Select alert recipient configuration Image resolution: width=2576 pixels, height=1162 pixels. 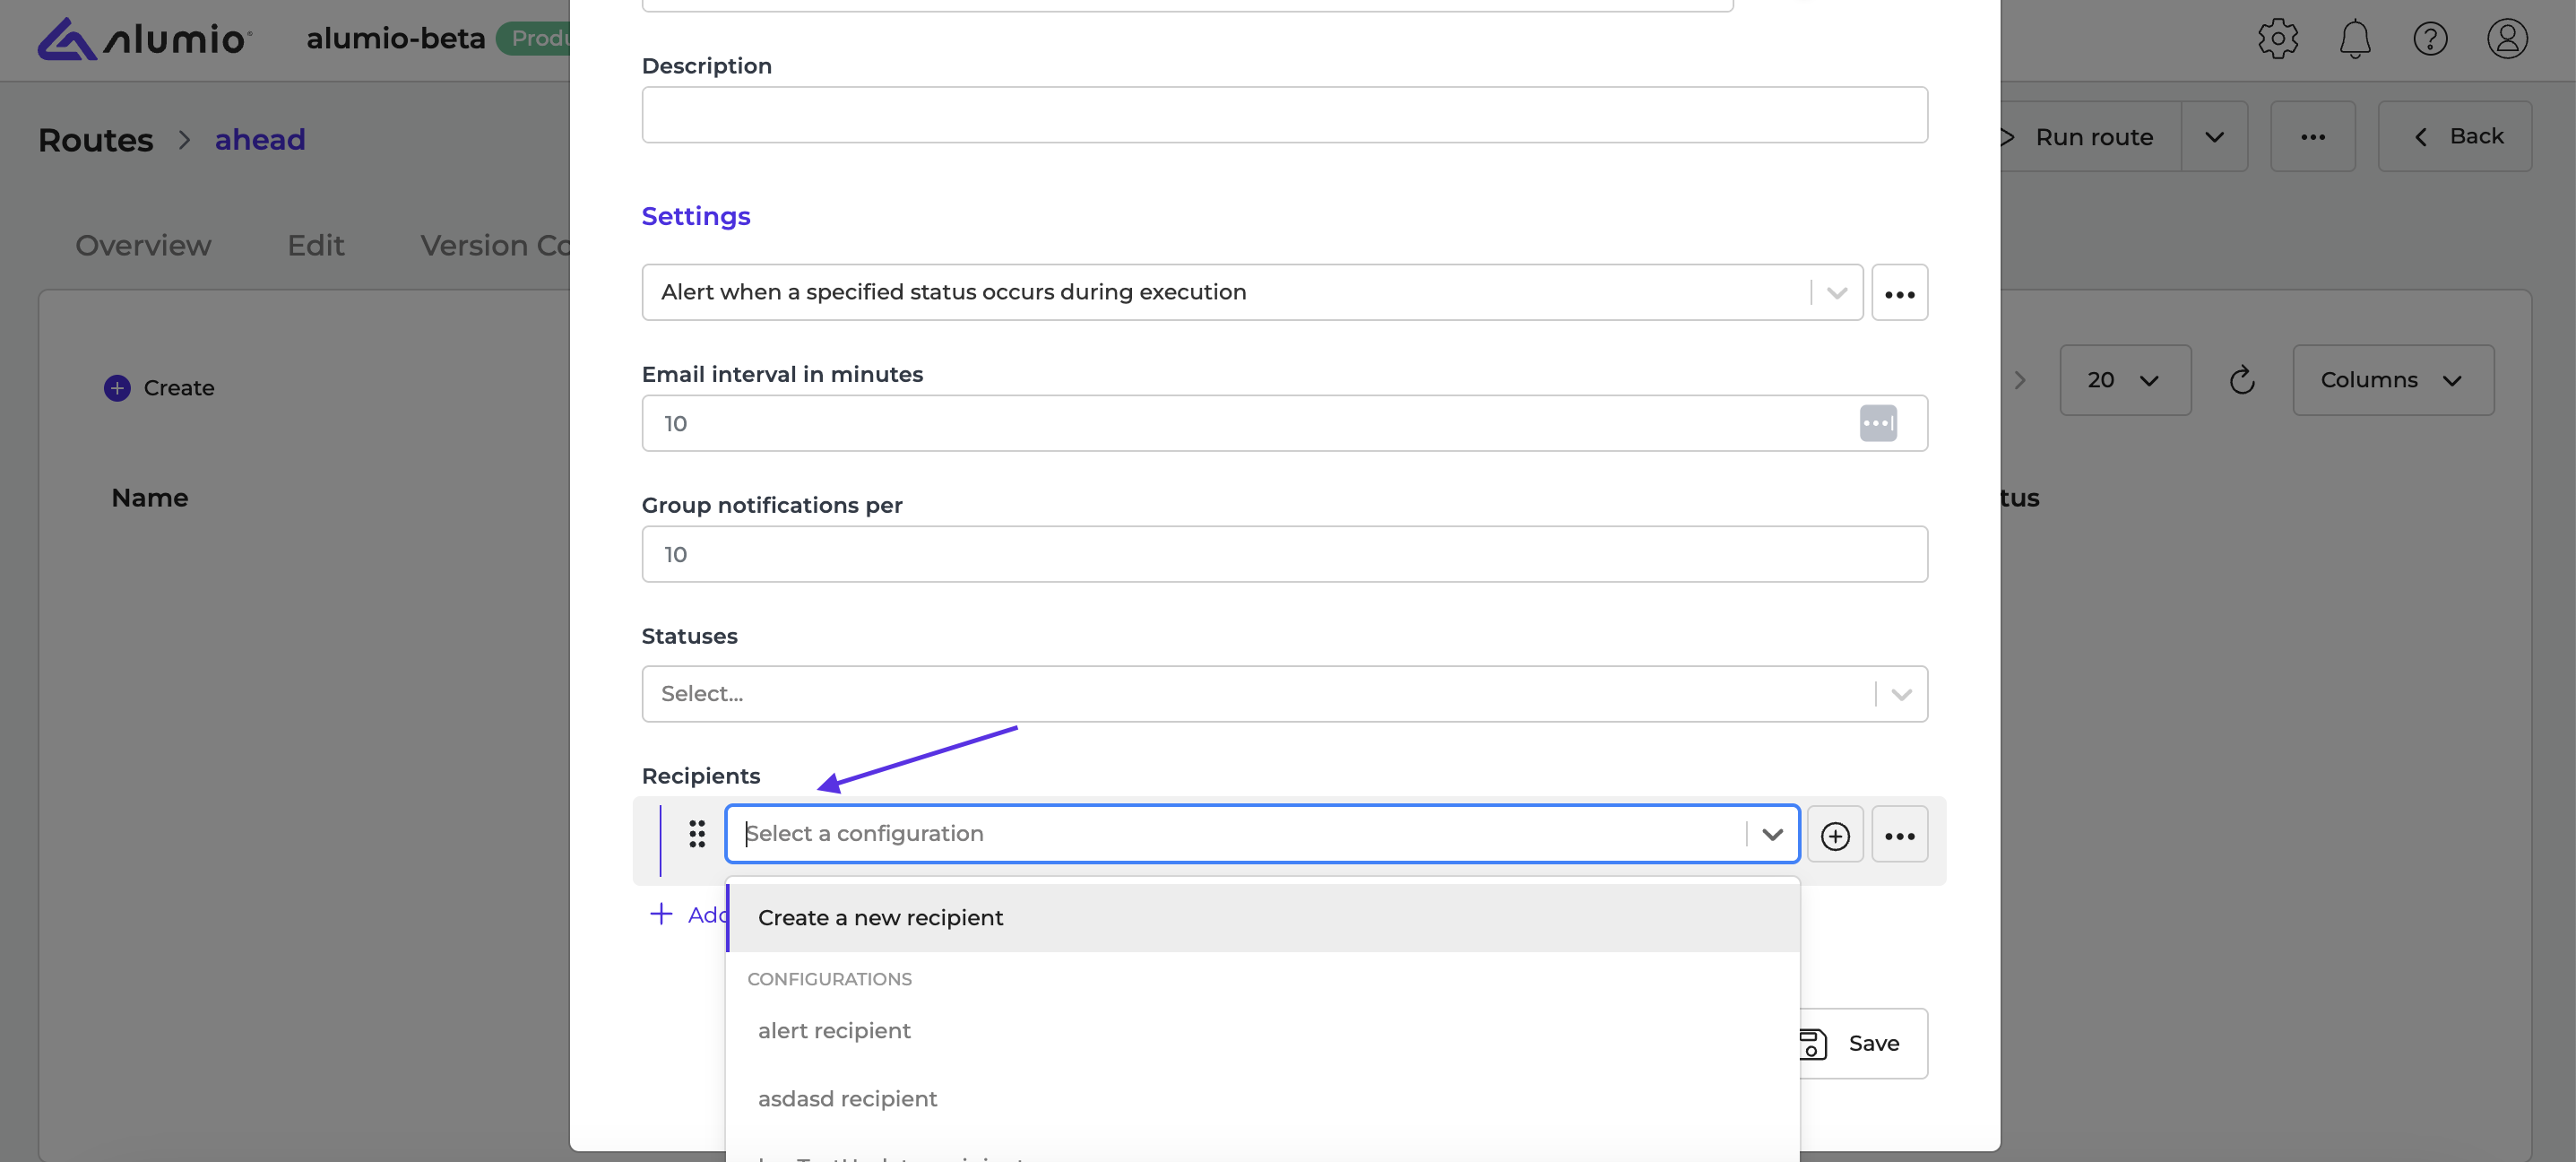click(1263, 1031)
